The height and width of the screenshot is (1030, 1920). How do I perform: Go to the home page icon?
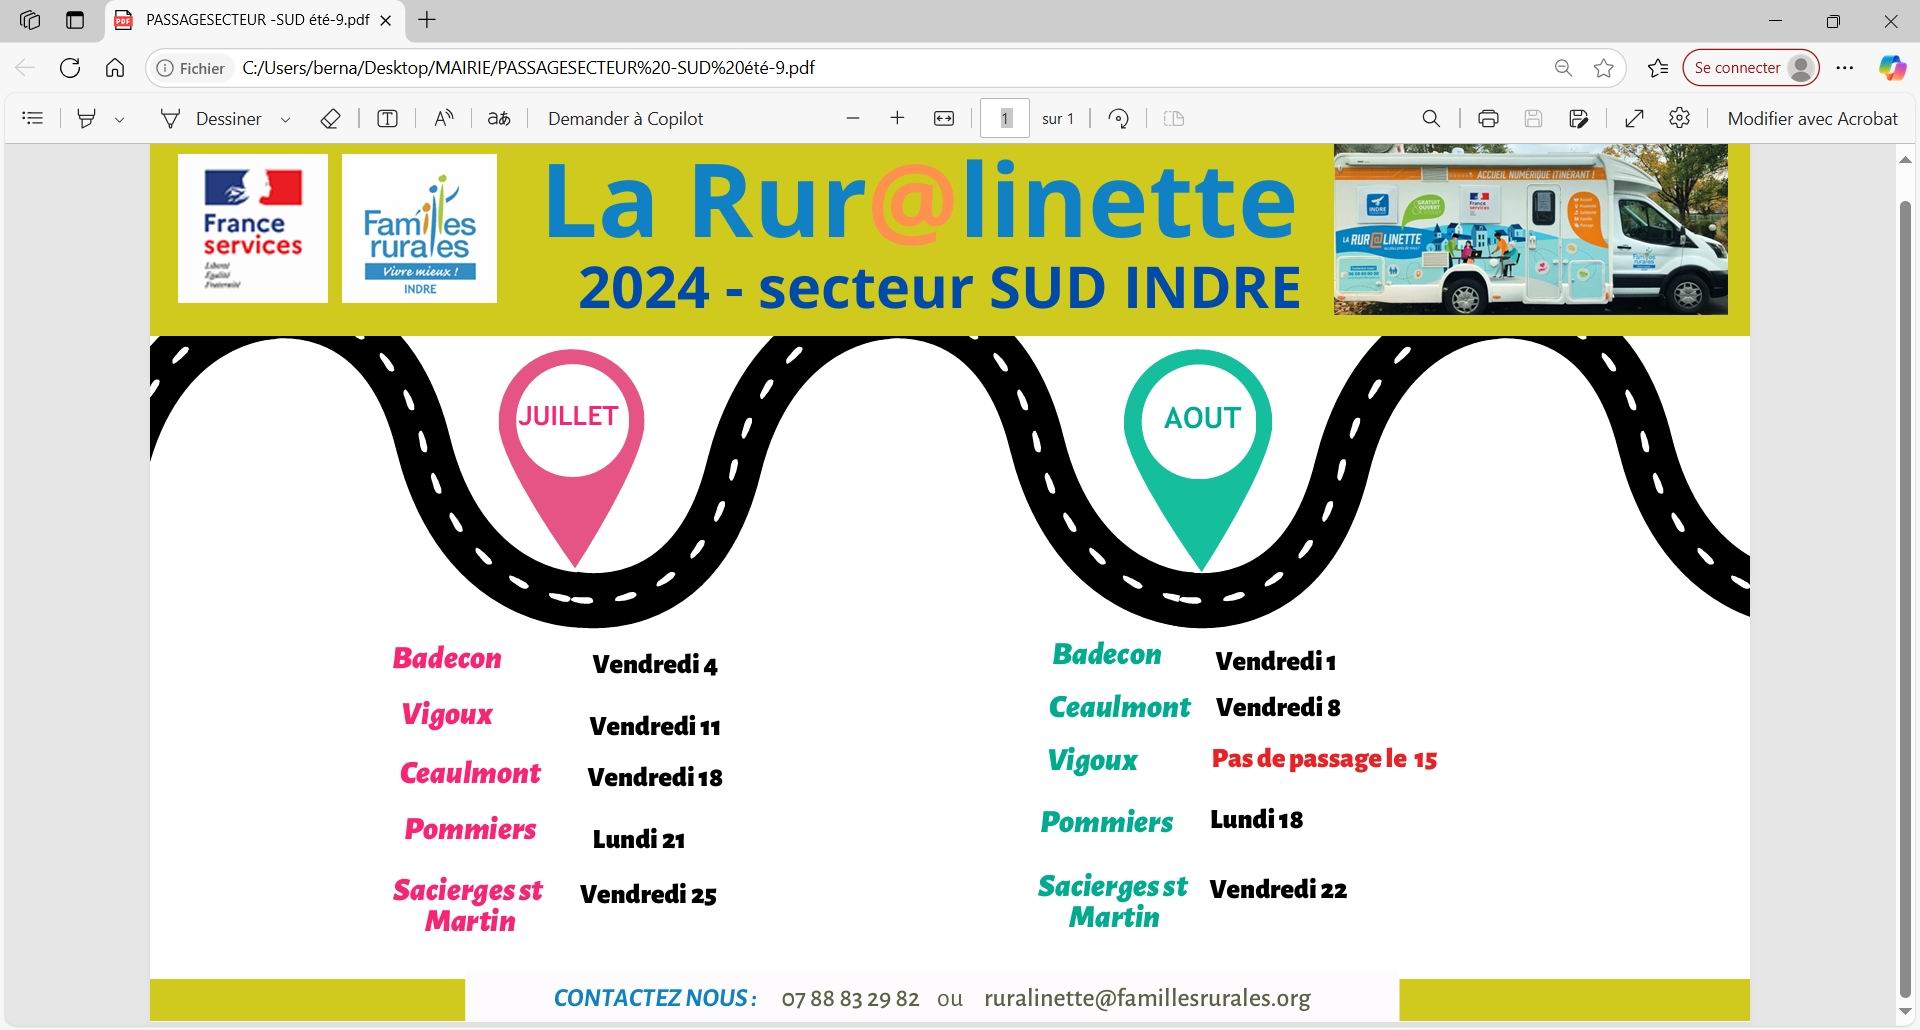115,68
